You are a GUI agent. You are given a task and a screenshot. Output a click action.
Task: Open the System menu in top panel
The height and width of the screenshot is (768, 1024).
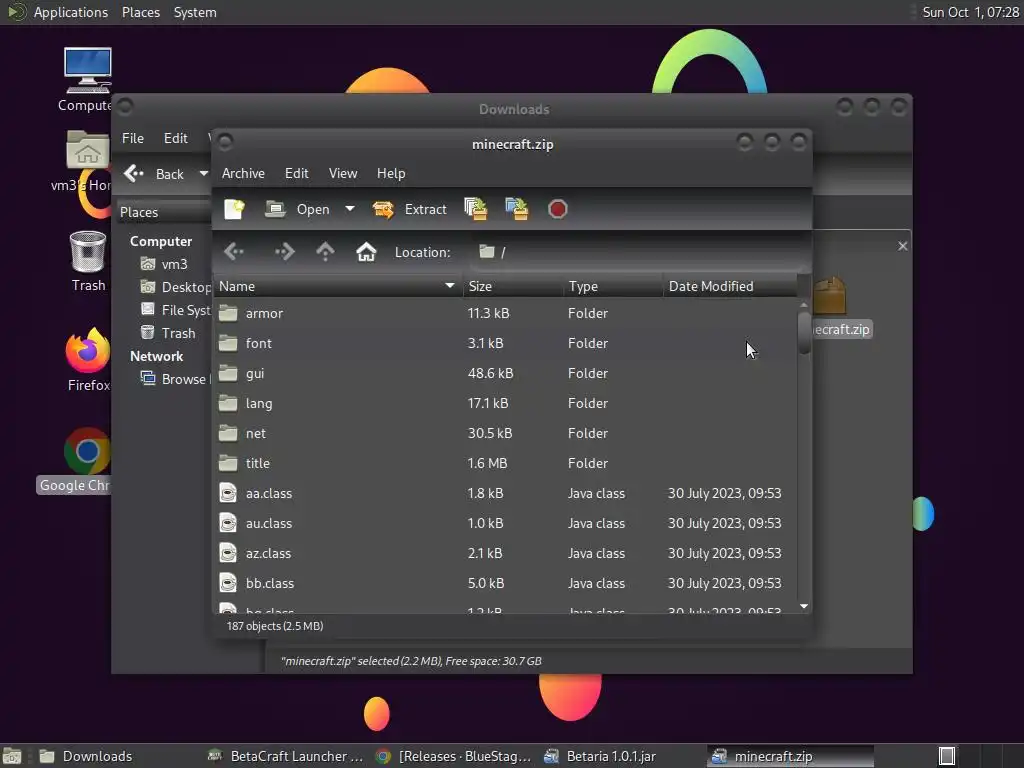click(195, 12)
